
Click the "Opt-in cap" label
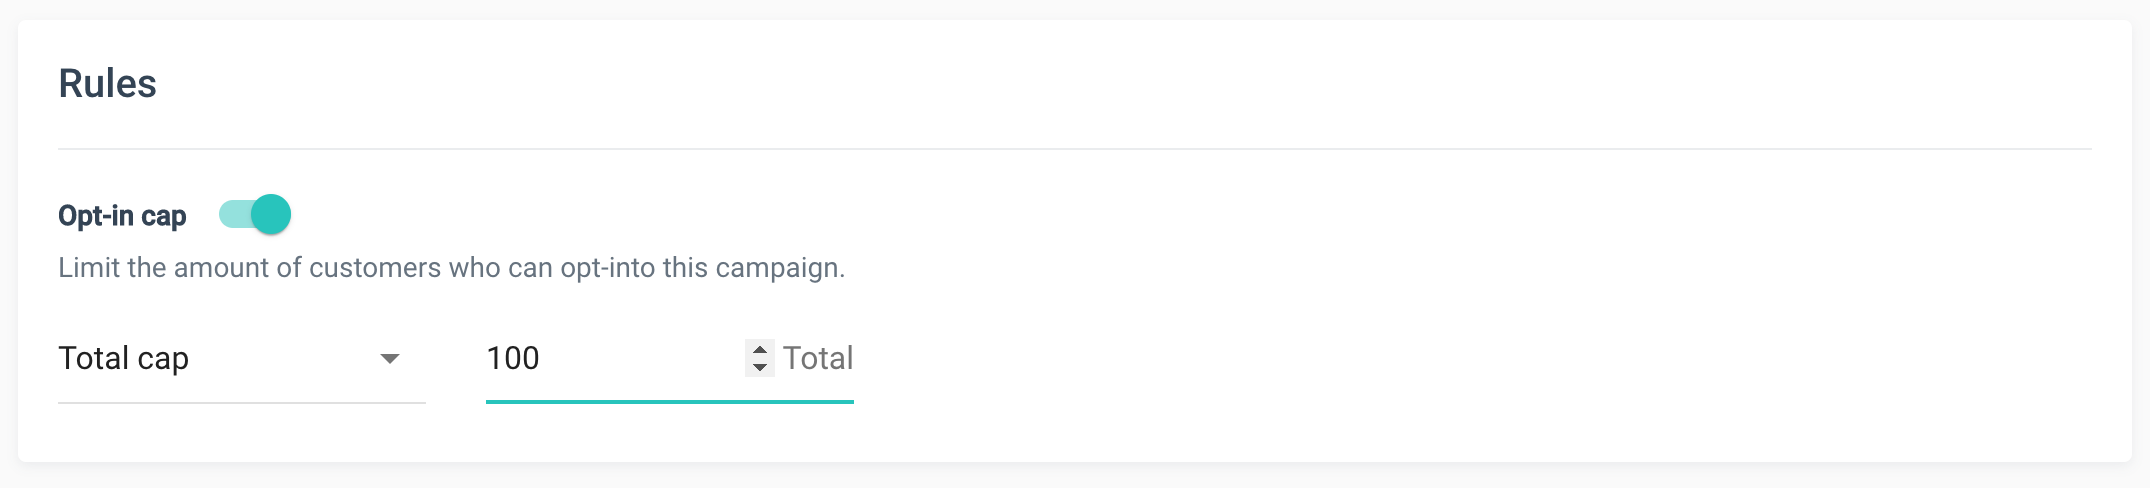[122, 216]
